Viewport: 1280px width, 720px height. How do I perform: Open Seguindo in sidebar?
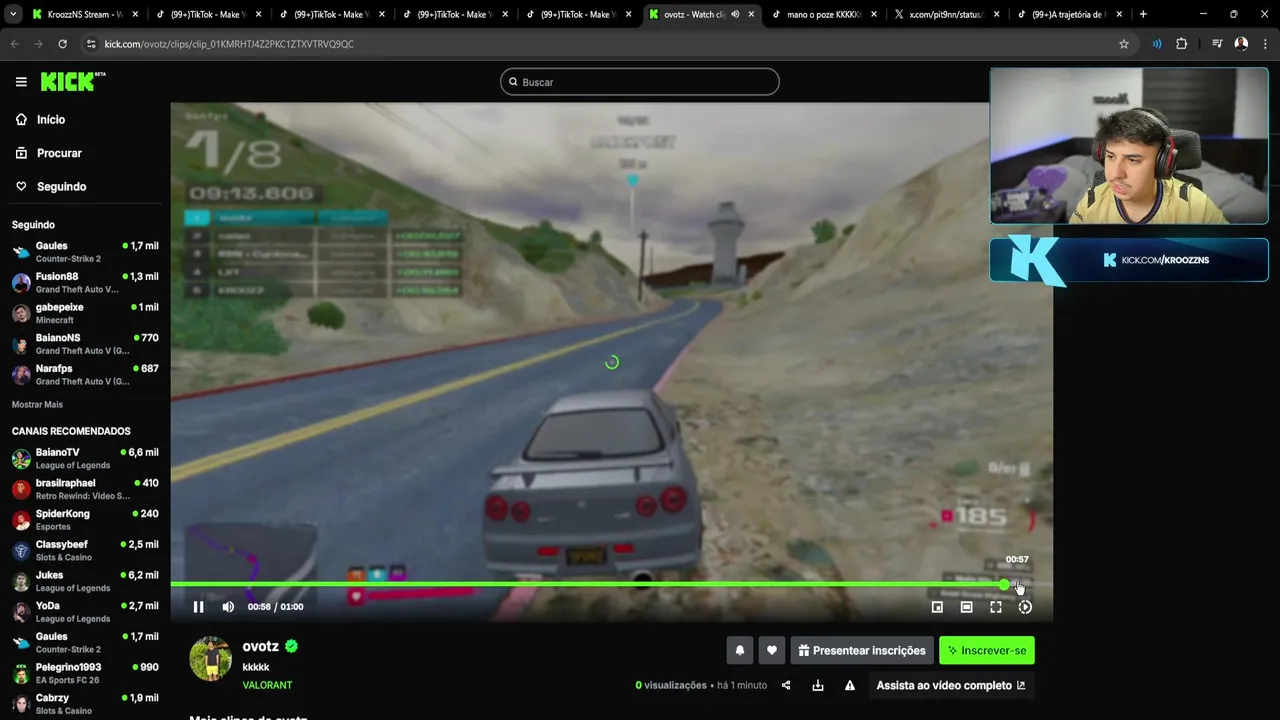62,187
